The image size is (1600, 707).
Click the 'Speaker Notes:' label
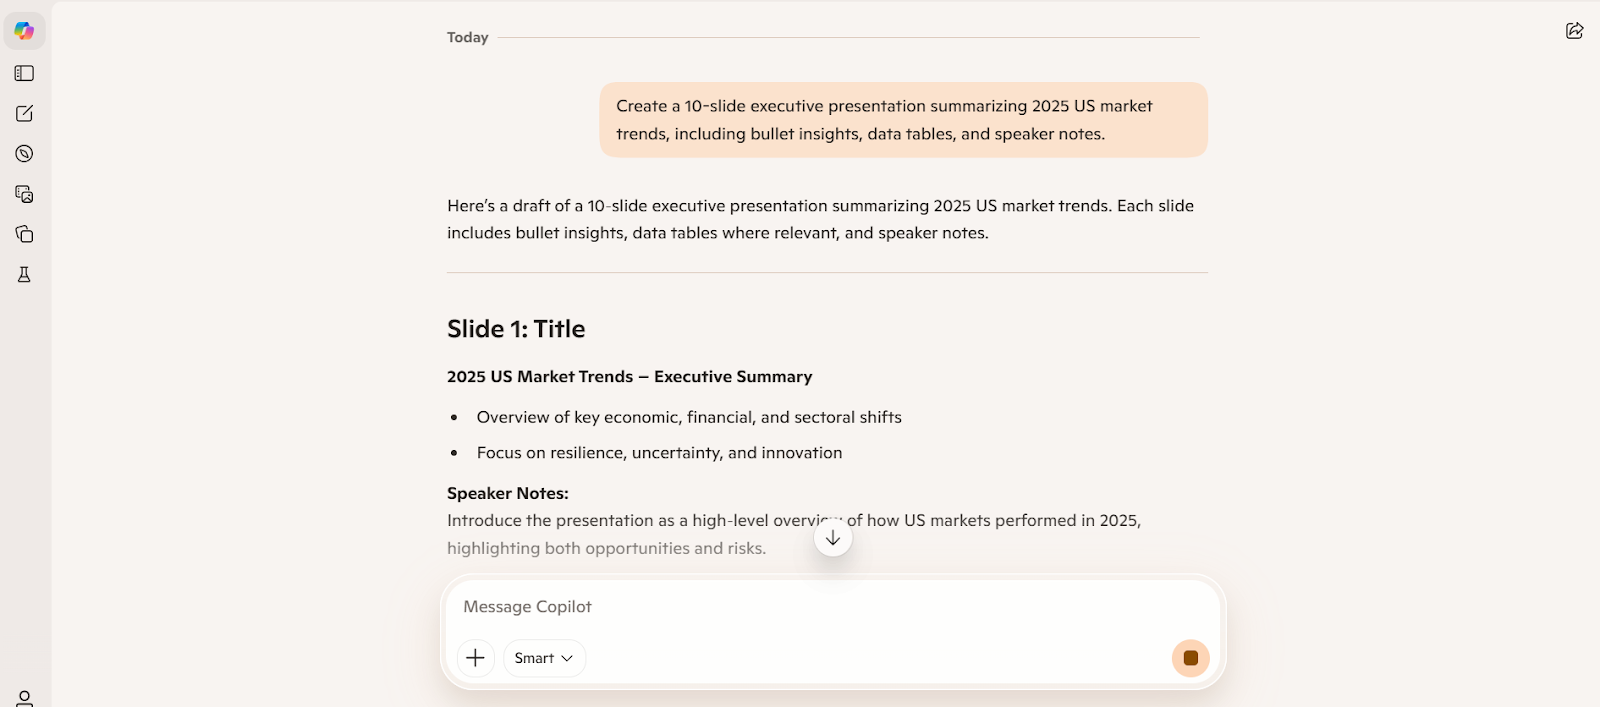(x=507, y=493)
